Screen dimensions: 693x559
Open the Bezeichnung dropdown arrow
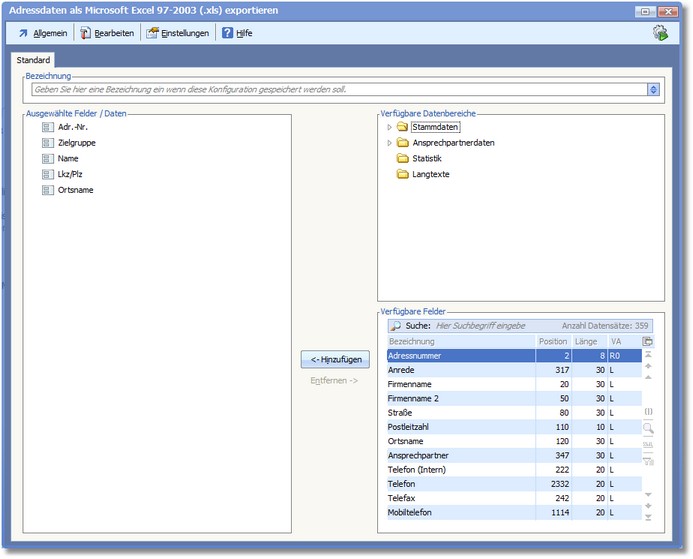(653, 89)
